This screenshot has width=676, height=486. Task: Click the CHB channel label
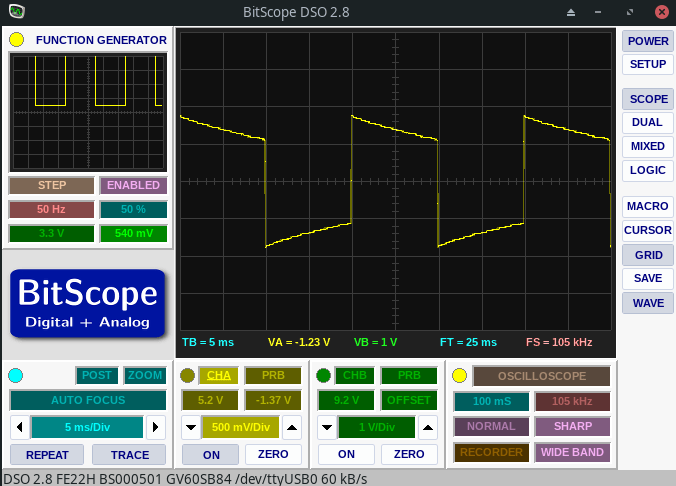coord(354,375)
